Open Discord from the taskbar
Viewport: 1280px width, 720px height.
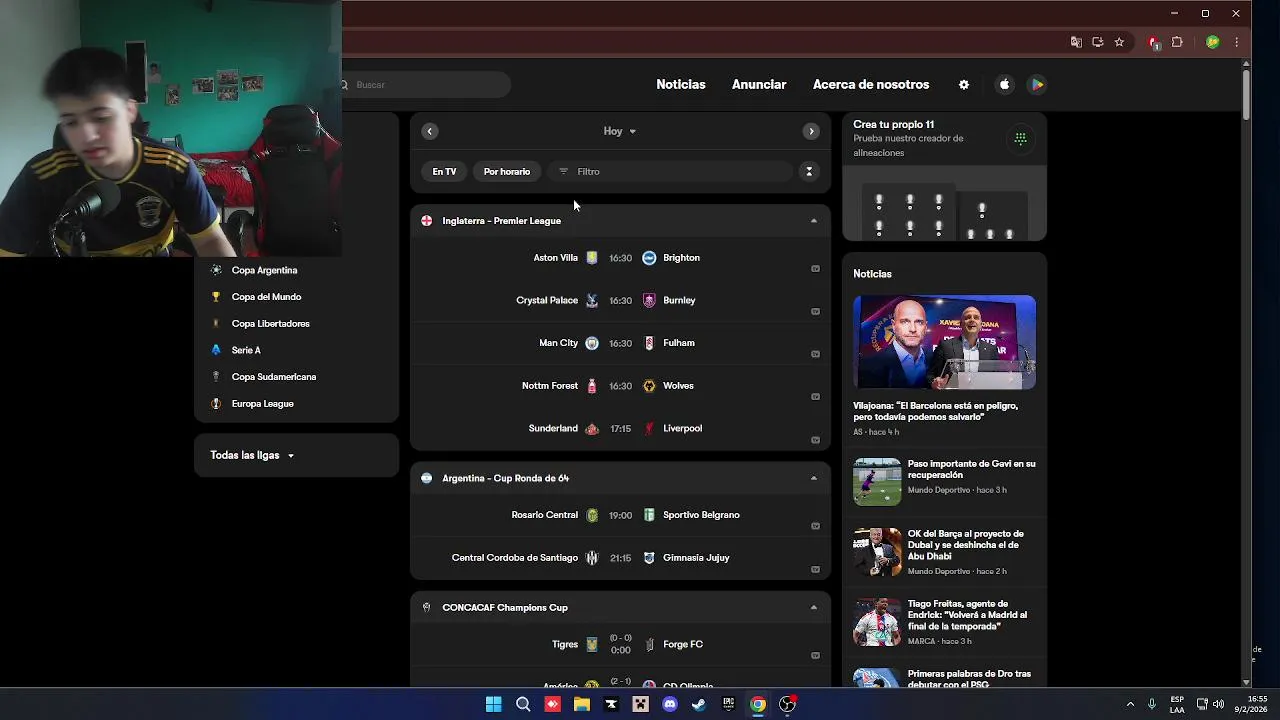(x=670, y=704)
